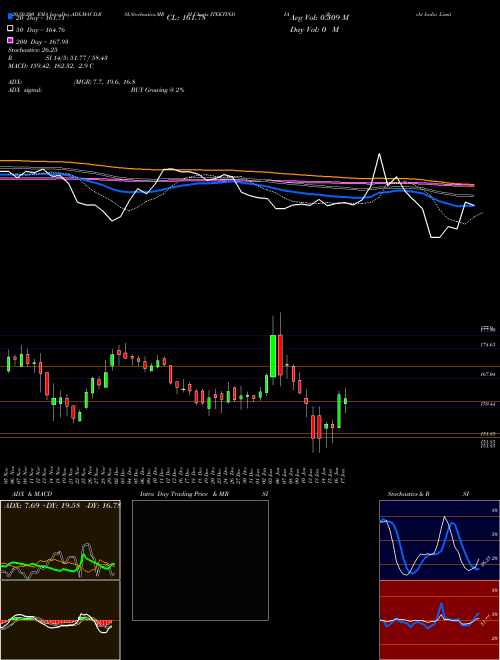Click the blue 20 Day legend swatch
This screenshot has width=500, height=660.
coord(10,17)
